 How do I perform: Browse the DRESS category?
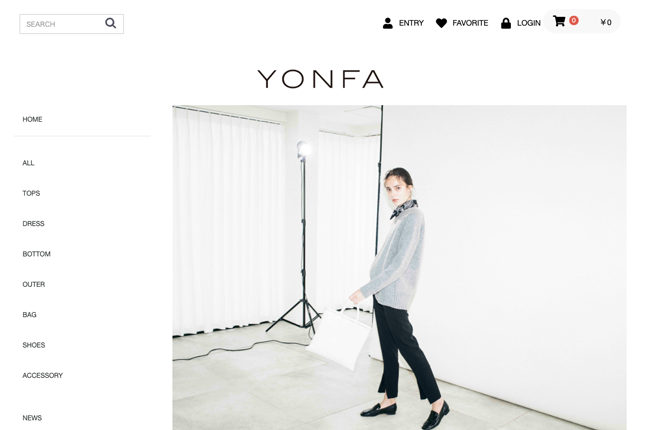tap(33, 224)
